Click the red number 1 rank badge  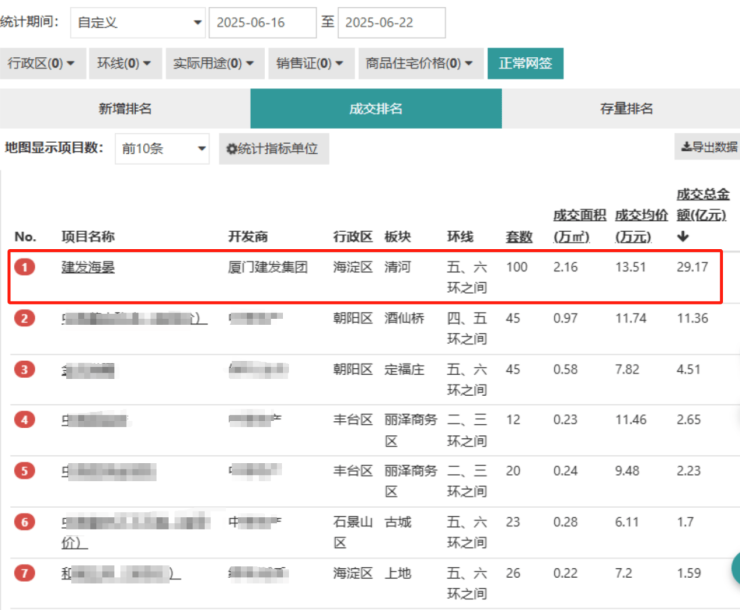pyautogui.click(x=25, y=267)
